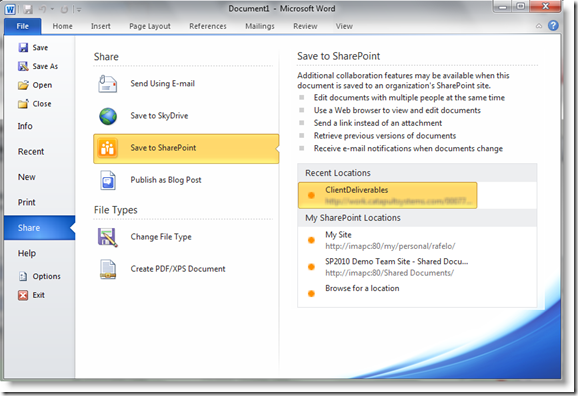Click the Save text label in sidebar

point(40,48)
